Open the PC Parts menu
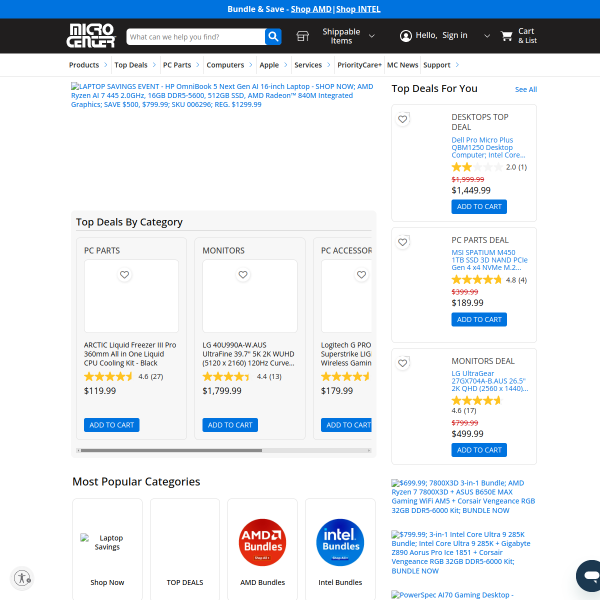The width and height of the screenshot is (600, 600). (x=177, y=65)
